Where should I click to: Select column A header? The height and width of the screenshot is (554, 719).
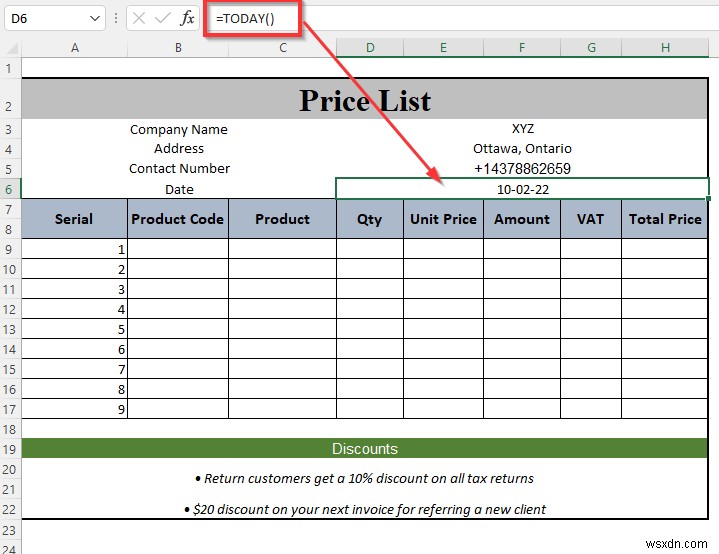tap(74, 48)
